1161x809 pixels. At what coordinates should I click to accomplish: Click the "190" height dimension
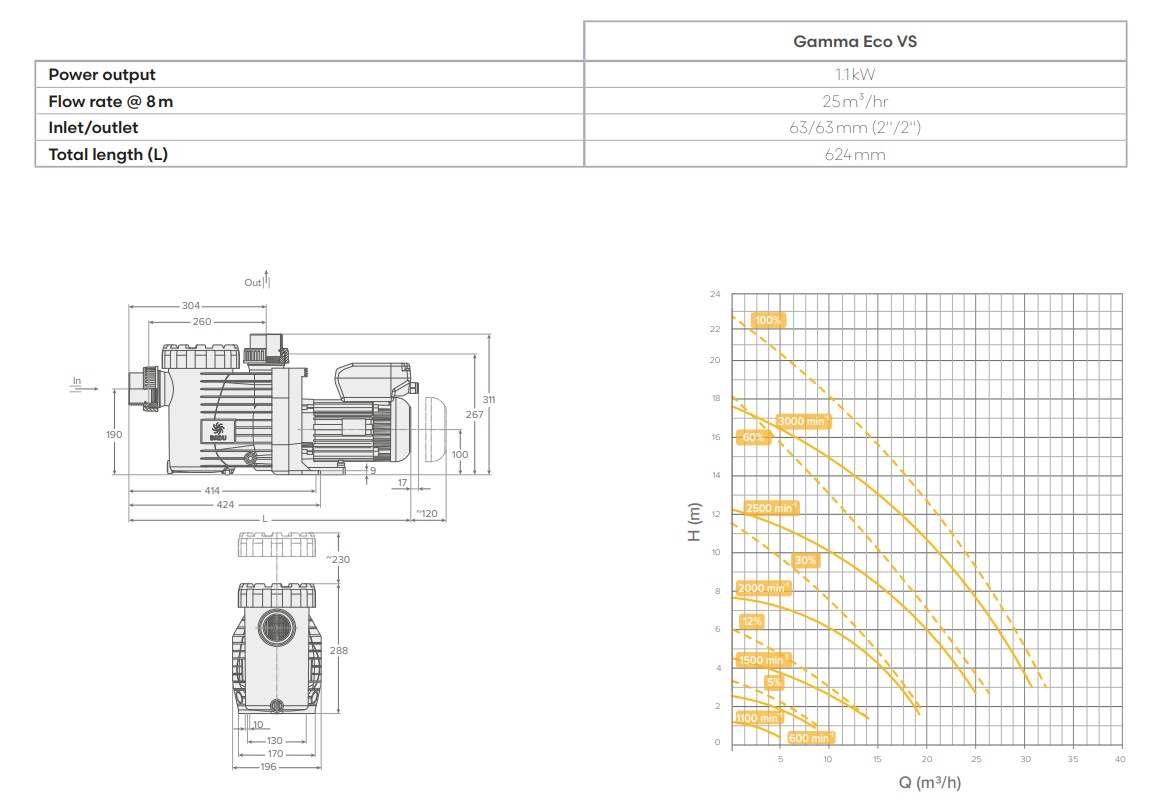pos(114,434)
